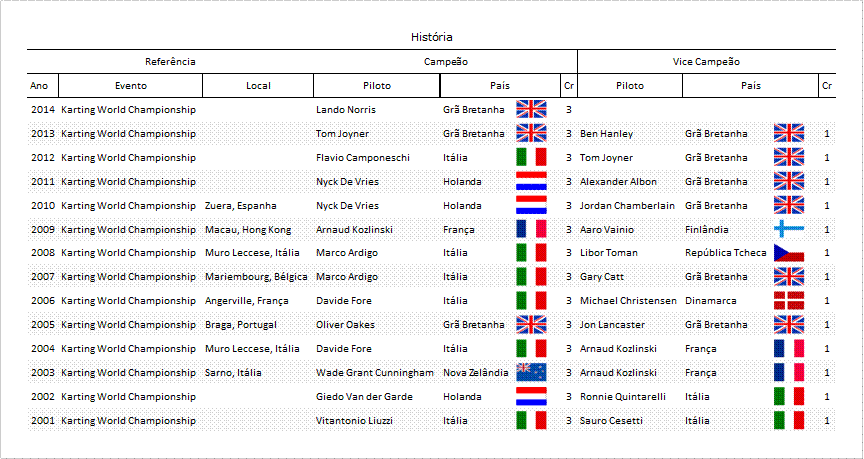Click the História title
864x459 pixels.
432,37
